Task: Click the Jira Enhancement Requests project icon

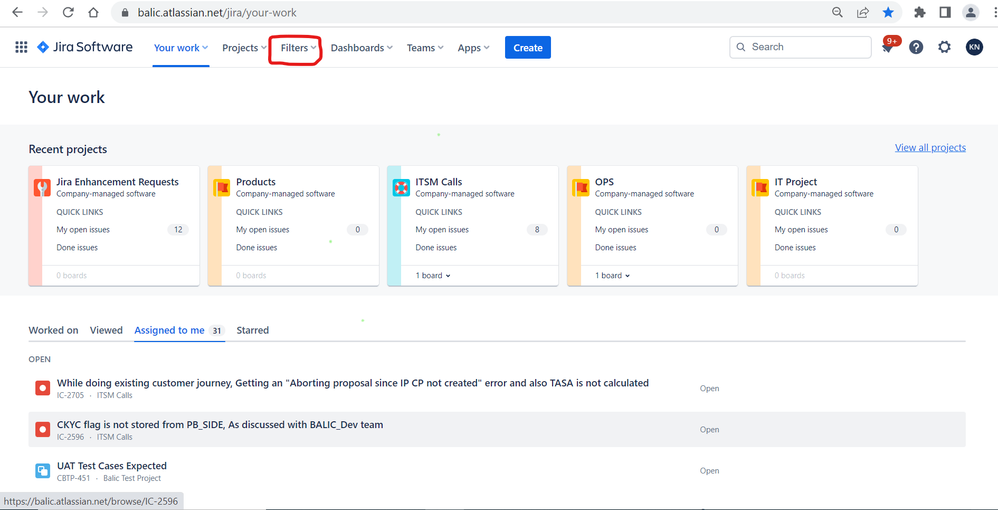Action: (42, 187)
